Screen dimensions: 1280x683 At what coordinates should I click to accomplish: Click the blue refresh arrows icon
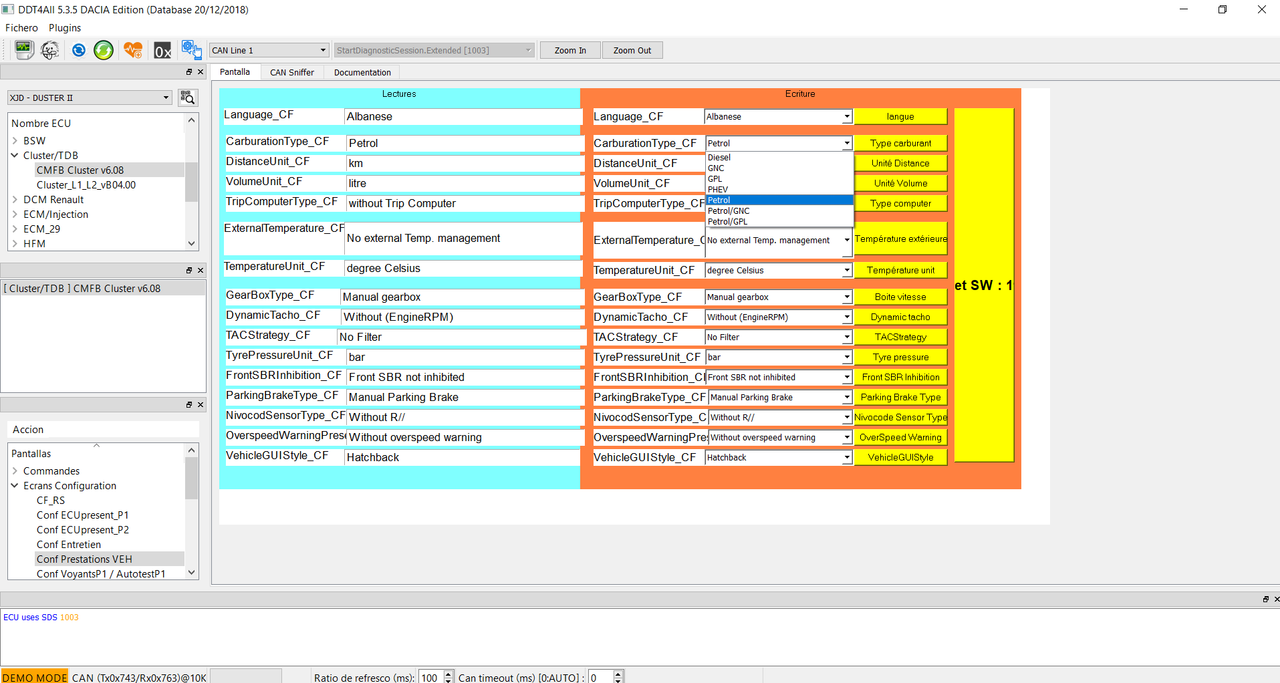pyautogui.click(x=78, y=49)
